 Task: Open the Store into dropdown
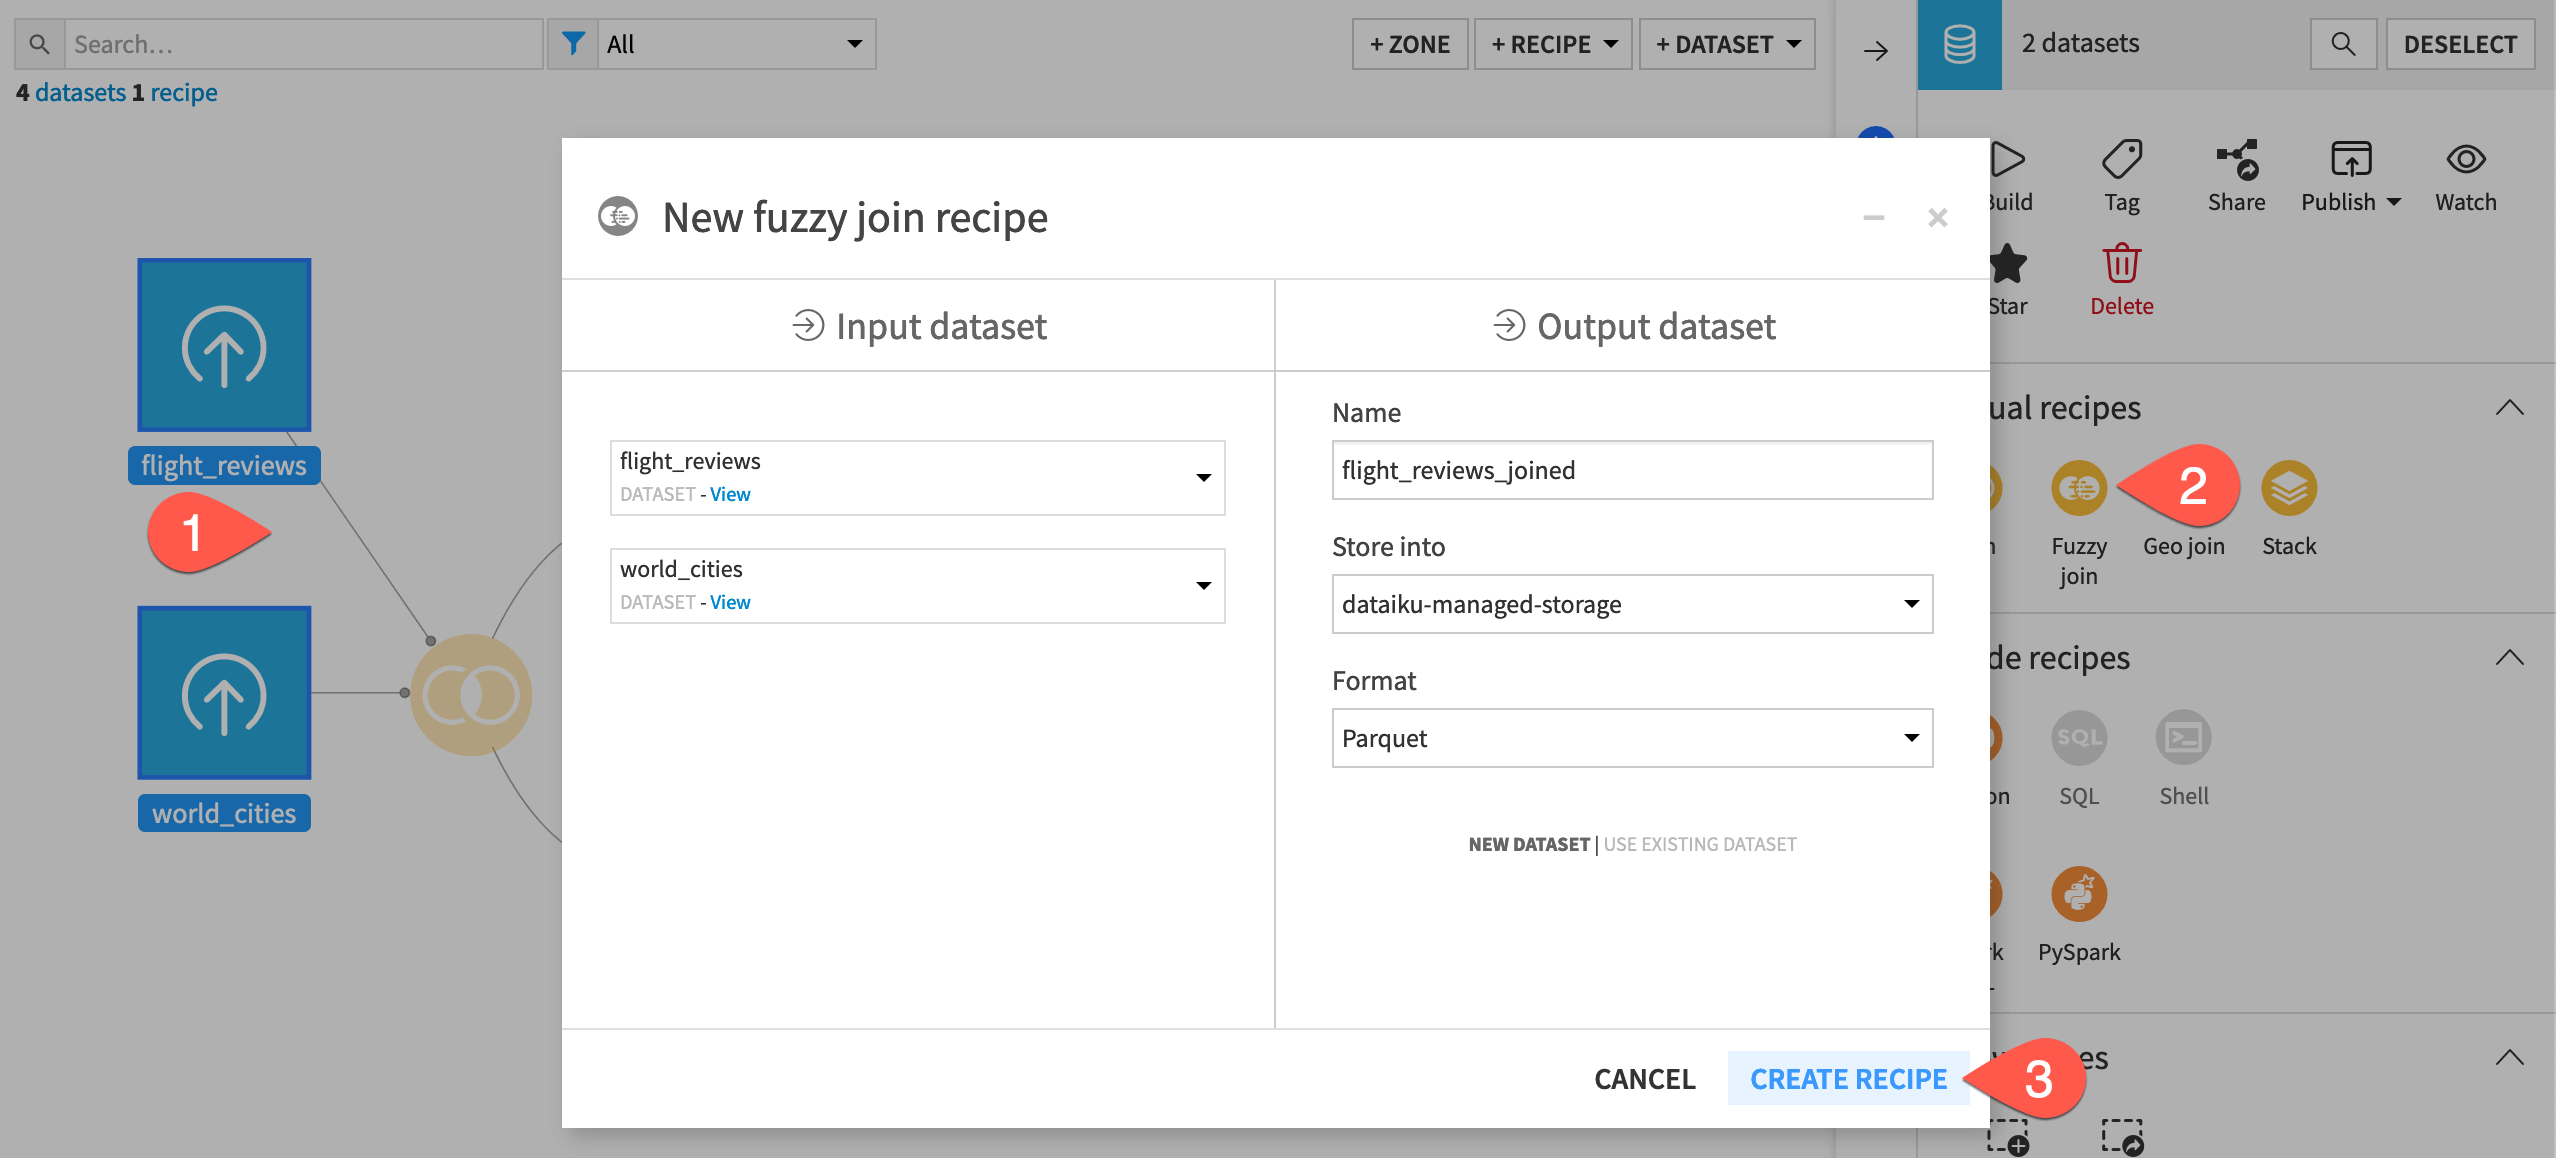point(1632,604)
